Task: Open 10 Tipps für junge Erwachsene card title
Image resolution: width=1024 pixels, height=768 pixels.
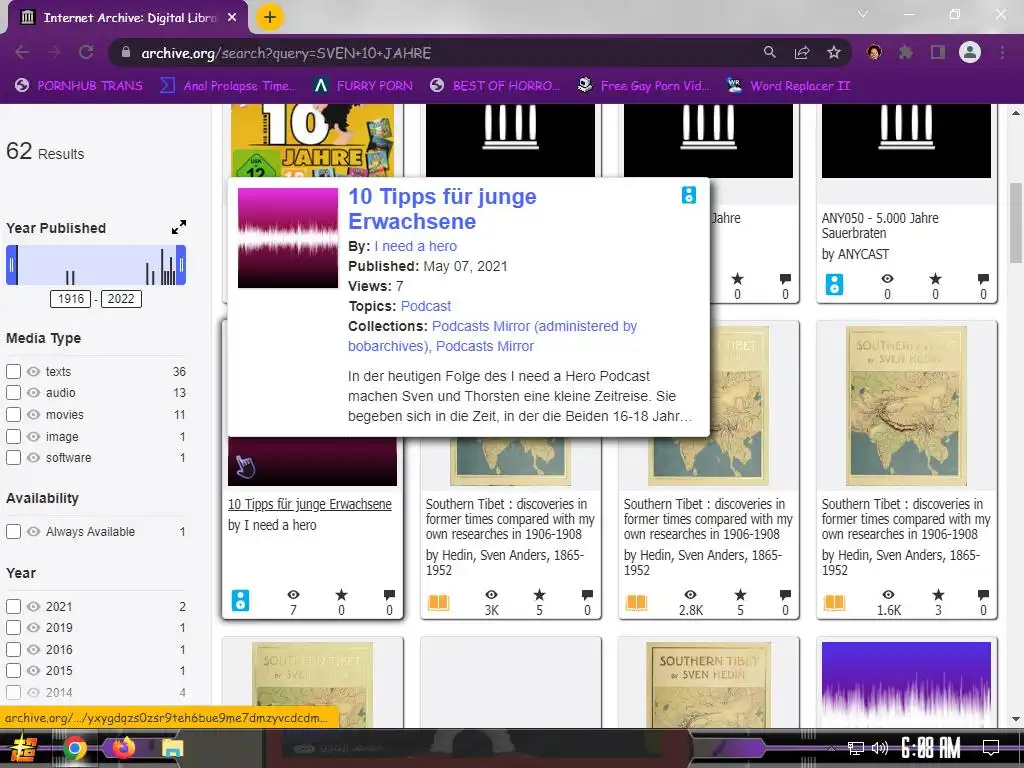Action: 310,504
